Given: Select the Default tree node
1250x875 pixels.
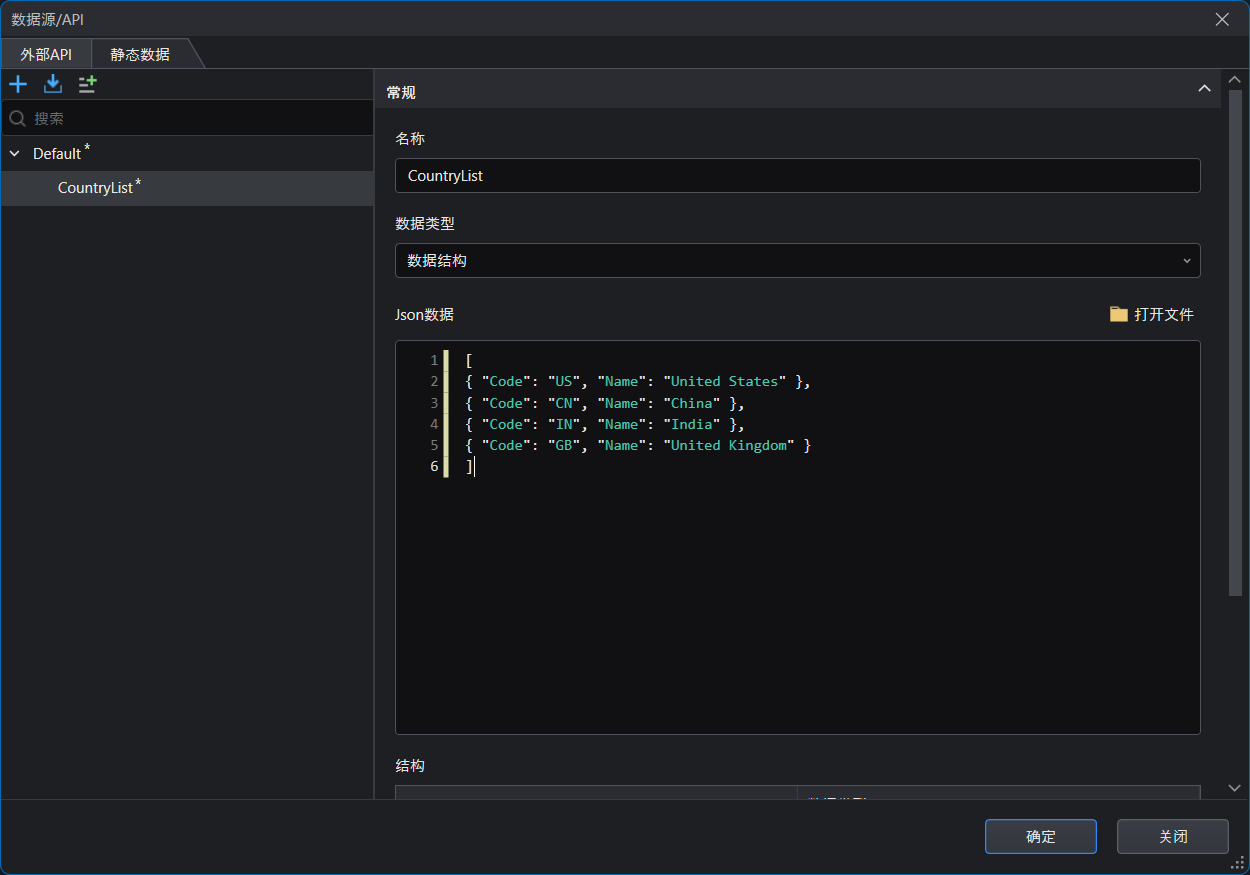Looking at the screenshot, I should (x=187, y=154).
